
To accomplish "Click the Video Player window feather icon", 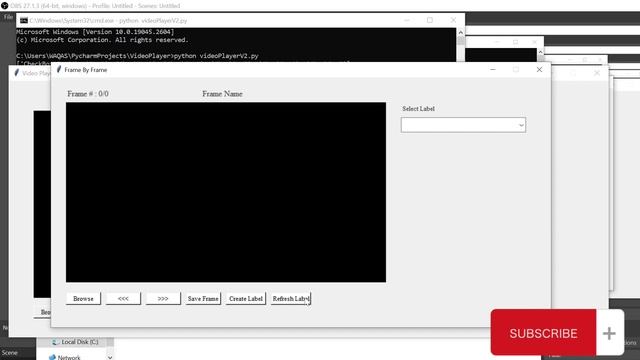I will tap(17, 73).
